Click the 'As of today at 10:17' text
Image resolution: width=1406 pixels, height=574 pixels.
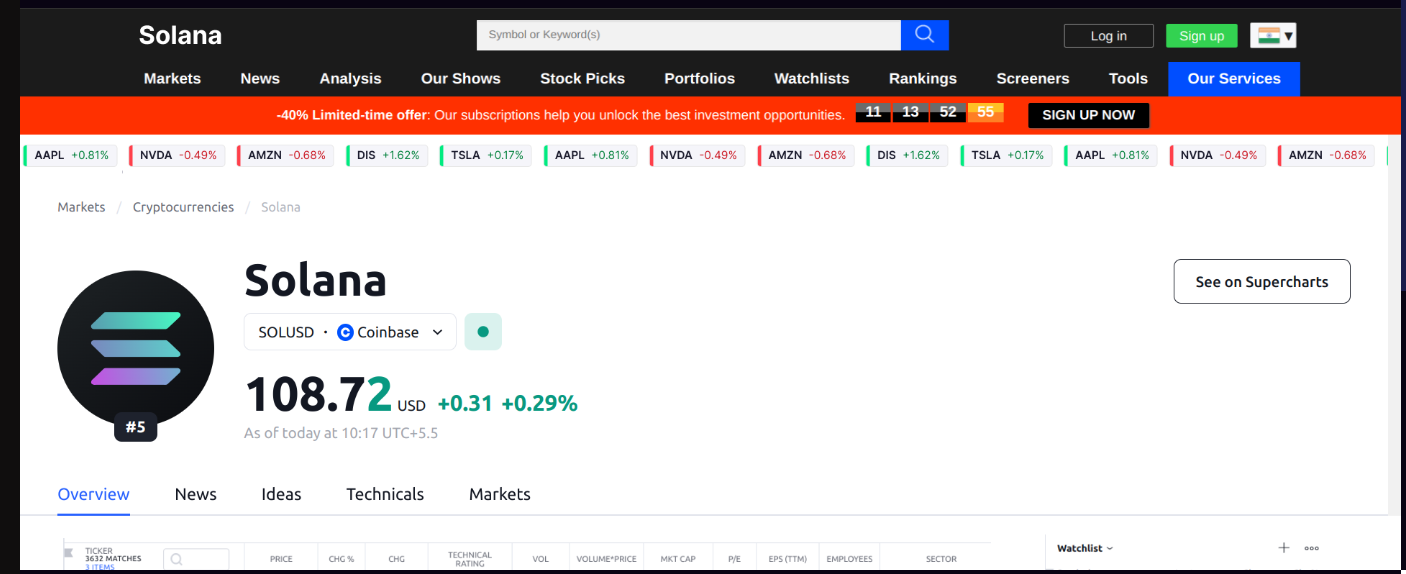(341, 433)
